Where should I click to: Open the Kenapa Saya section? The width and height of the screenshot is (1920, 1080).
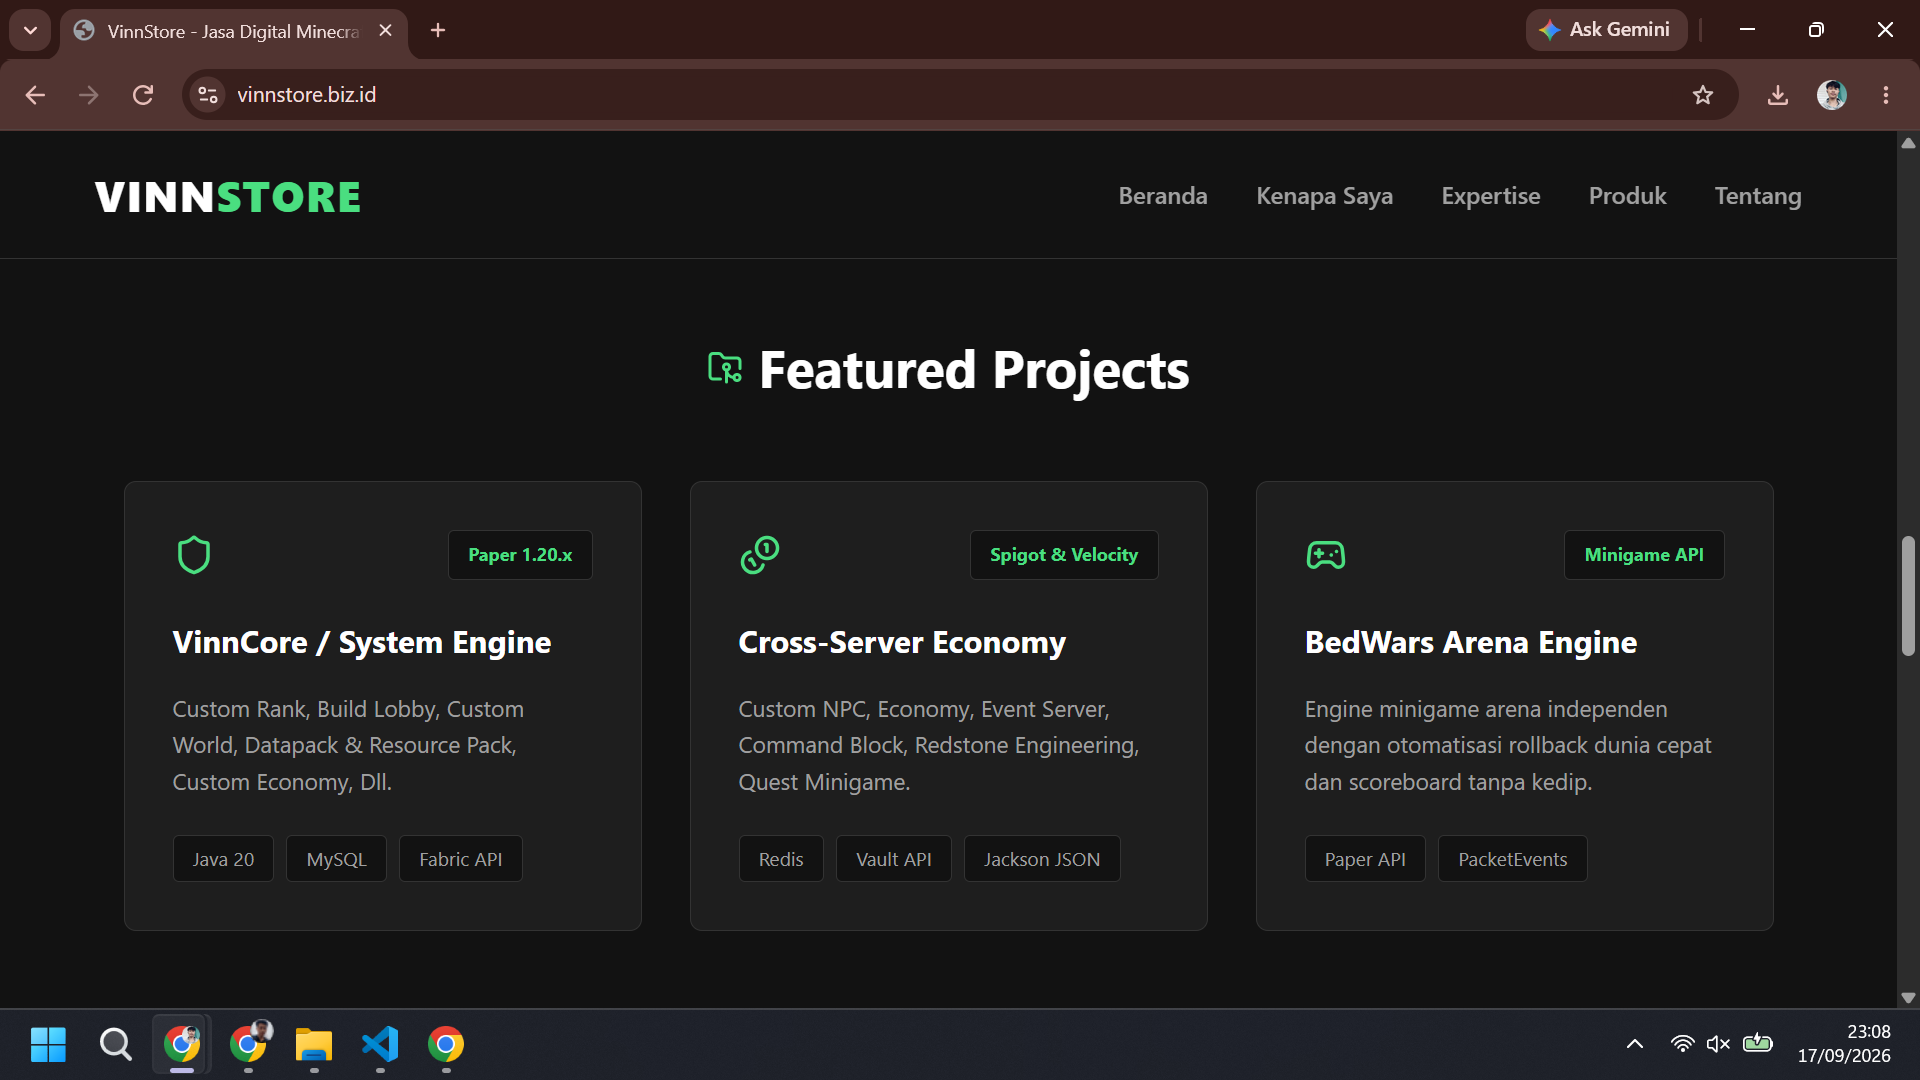pyautogui.click(x=1325, y=196)
